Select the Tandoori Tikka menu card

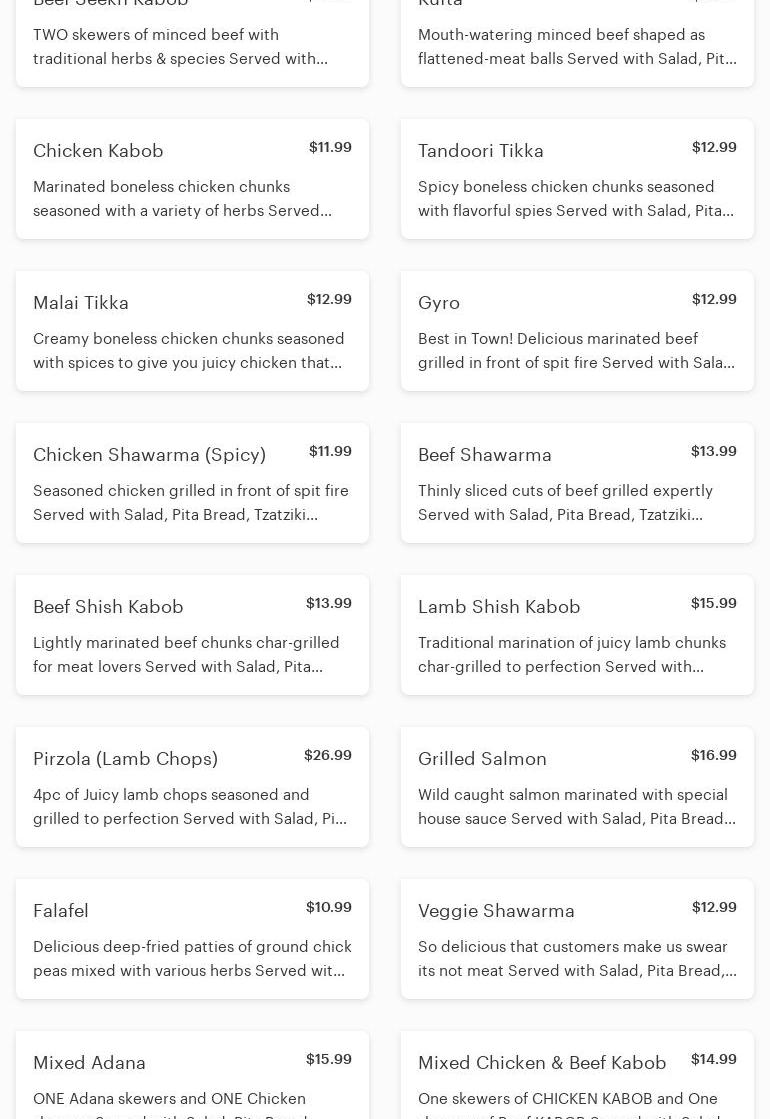coord(481,151)
